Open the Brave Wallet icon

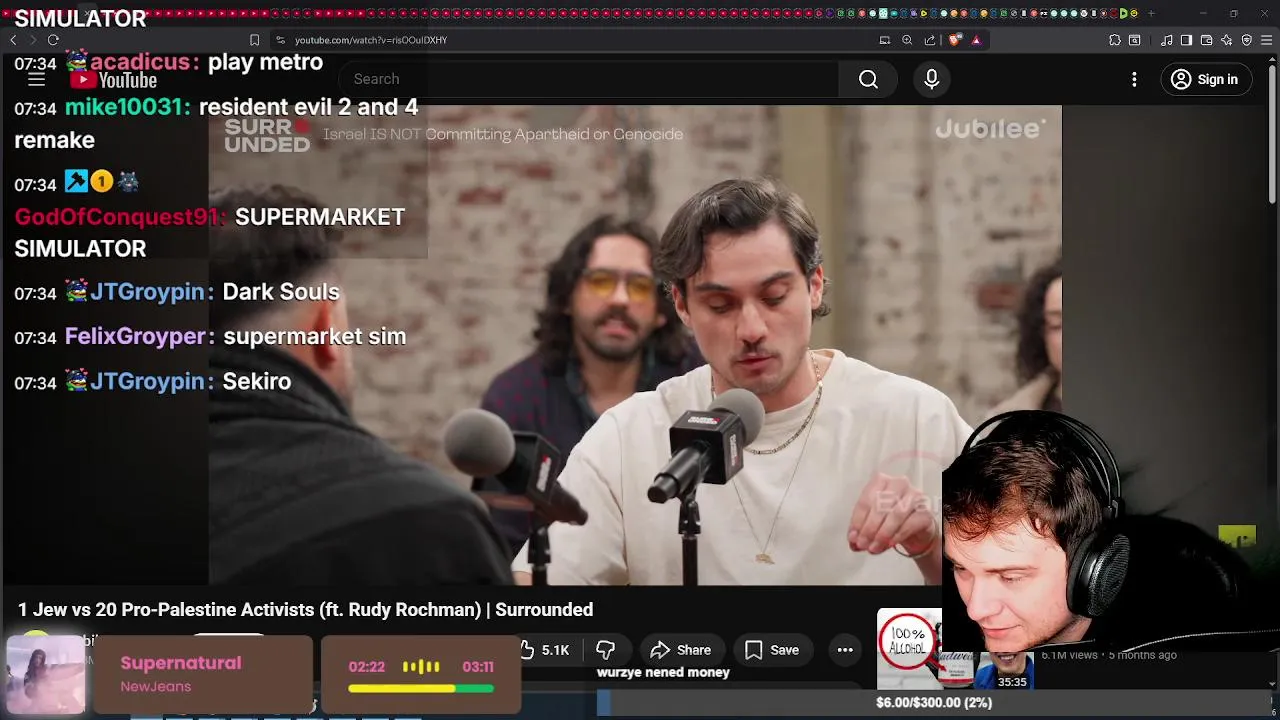tap(1207, 40)
